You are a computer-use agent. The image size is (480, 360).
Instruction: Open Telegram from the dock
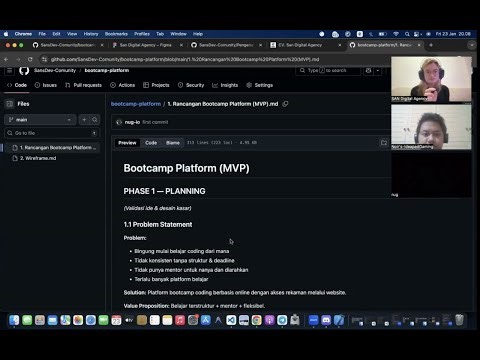pos(282,320)
